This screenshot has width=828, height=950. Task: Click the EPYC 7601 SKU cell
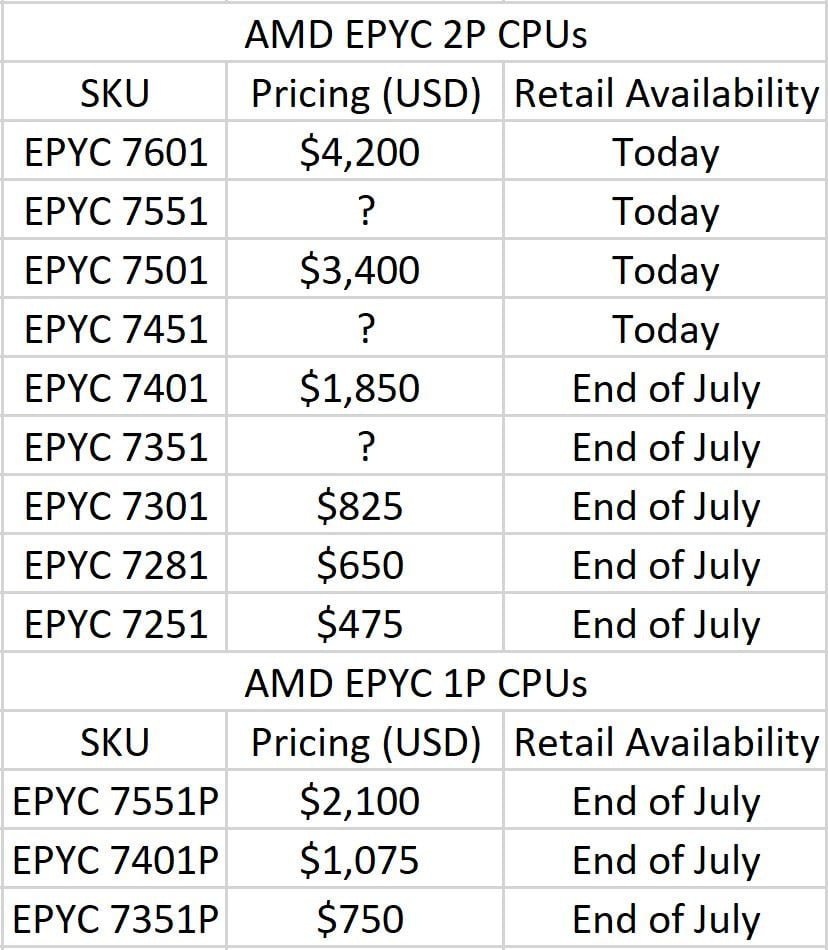tap(116, 153)
